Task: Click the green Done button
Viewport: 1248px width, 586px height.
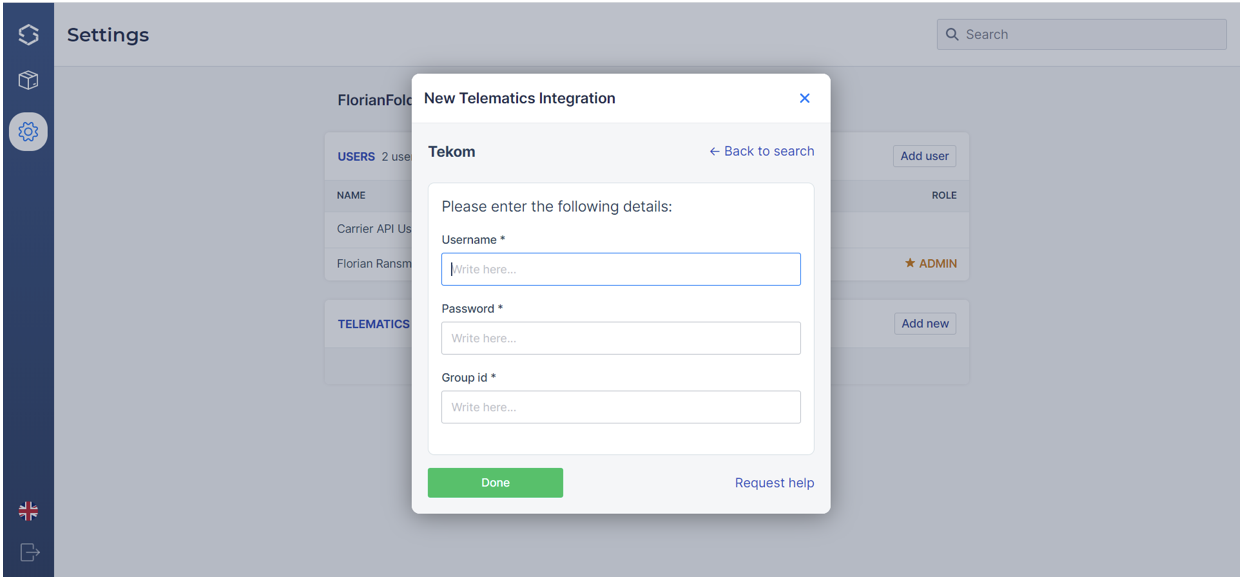Action: click(495, 483)
